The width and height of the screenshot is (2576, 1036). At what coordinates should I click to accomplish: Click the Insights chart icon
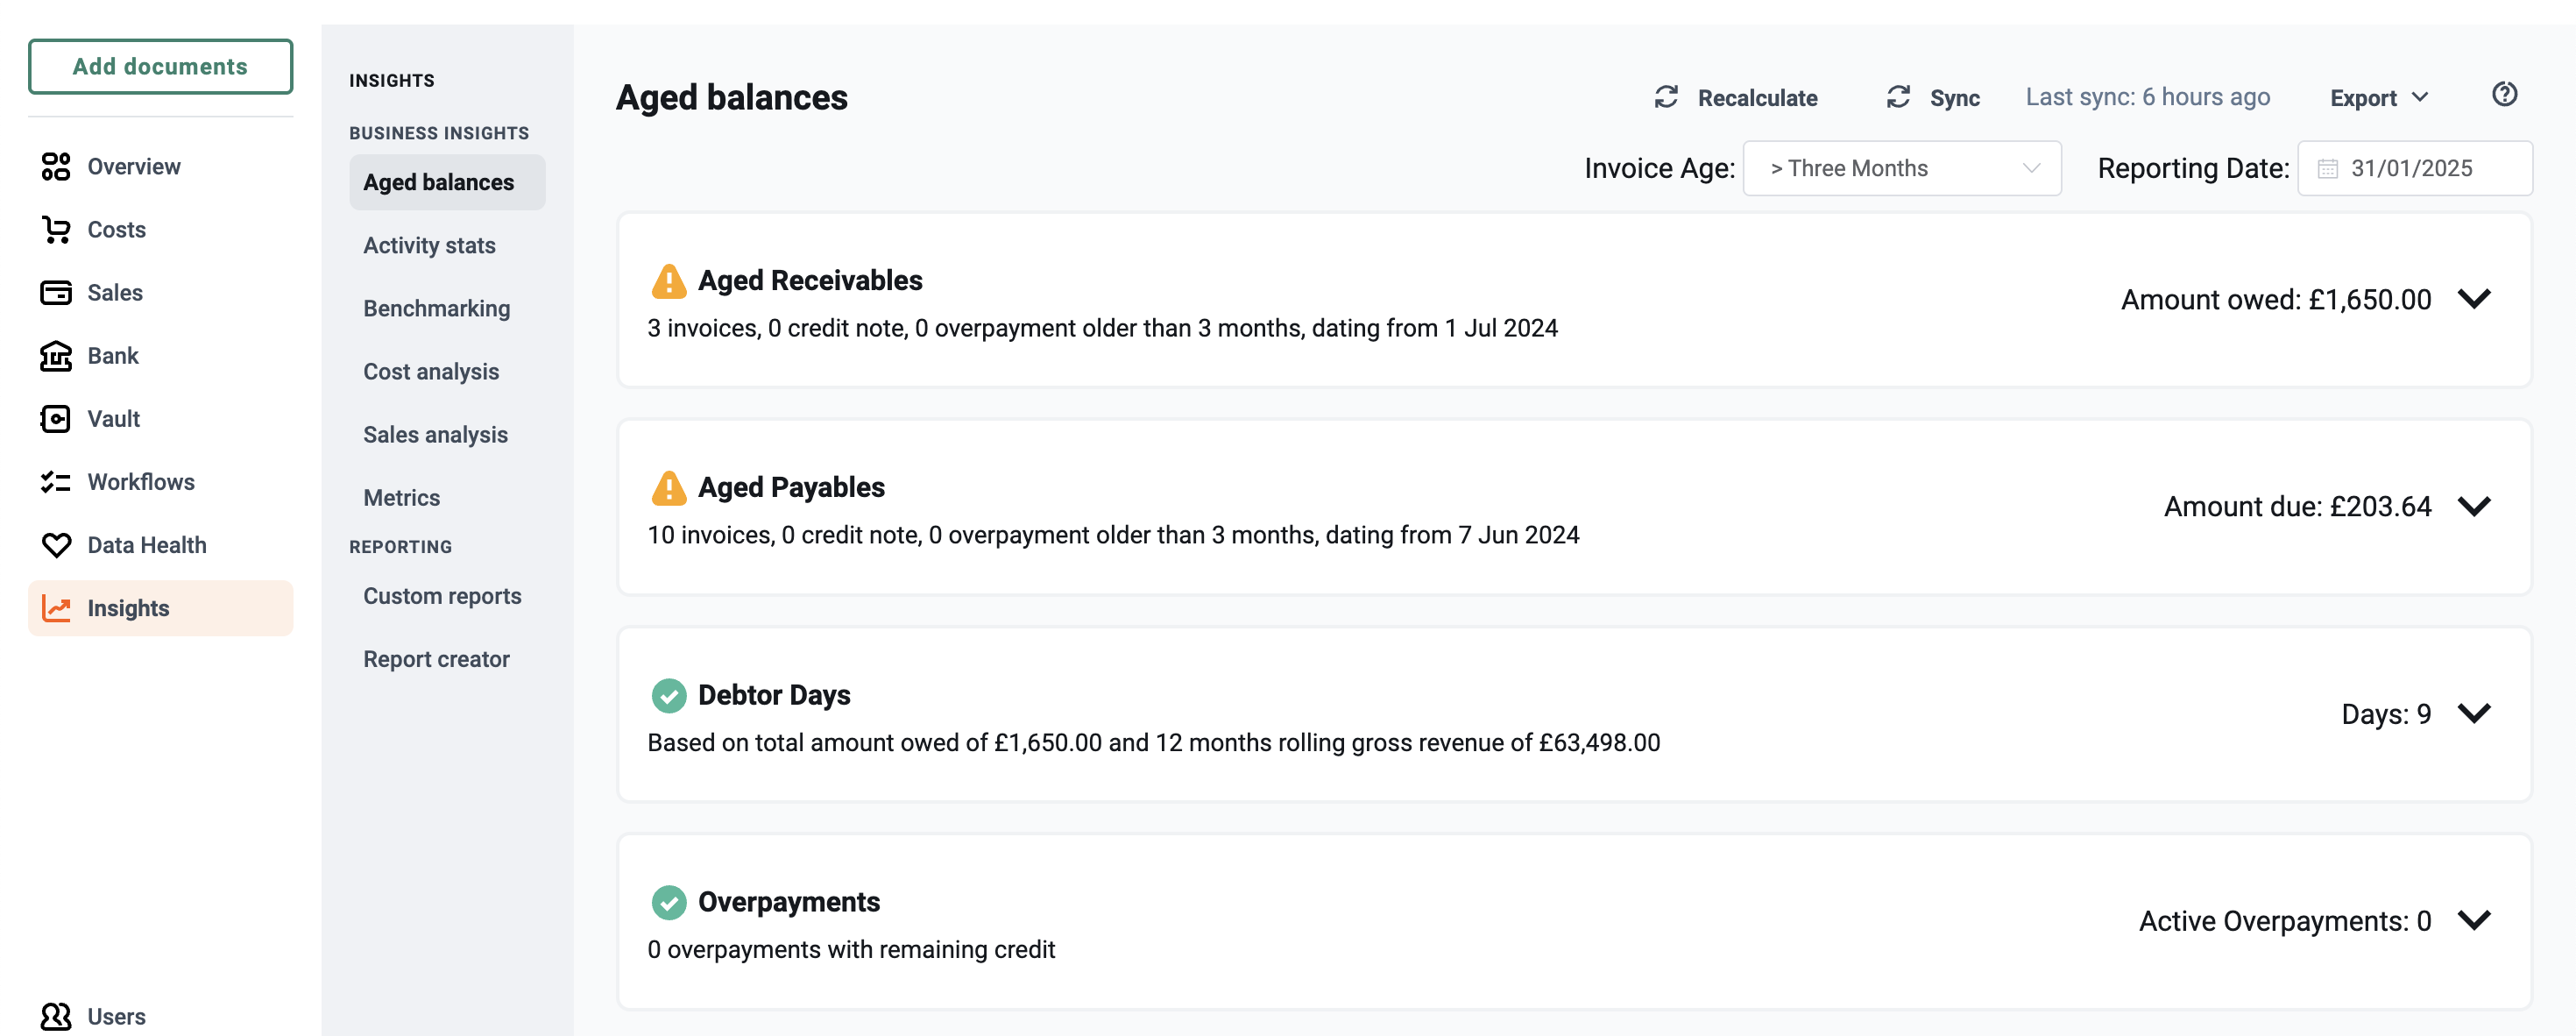tap(56, 608)
